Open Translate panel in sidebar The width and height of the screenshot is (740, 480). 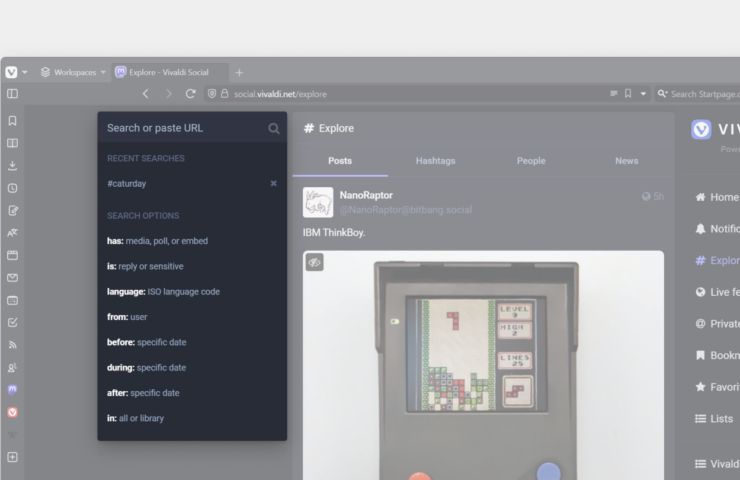[13, 233]
